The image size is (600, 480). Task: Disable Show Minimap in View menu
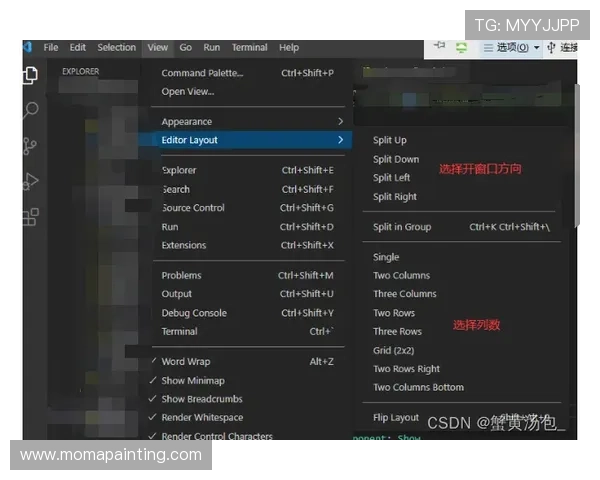192,381
